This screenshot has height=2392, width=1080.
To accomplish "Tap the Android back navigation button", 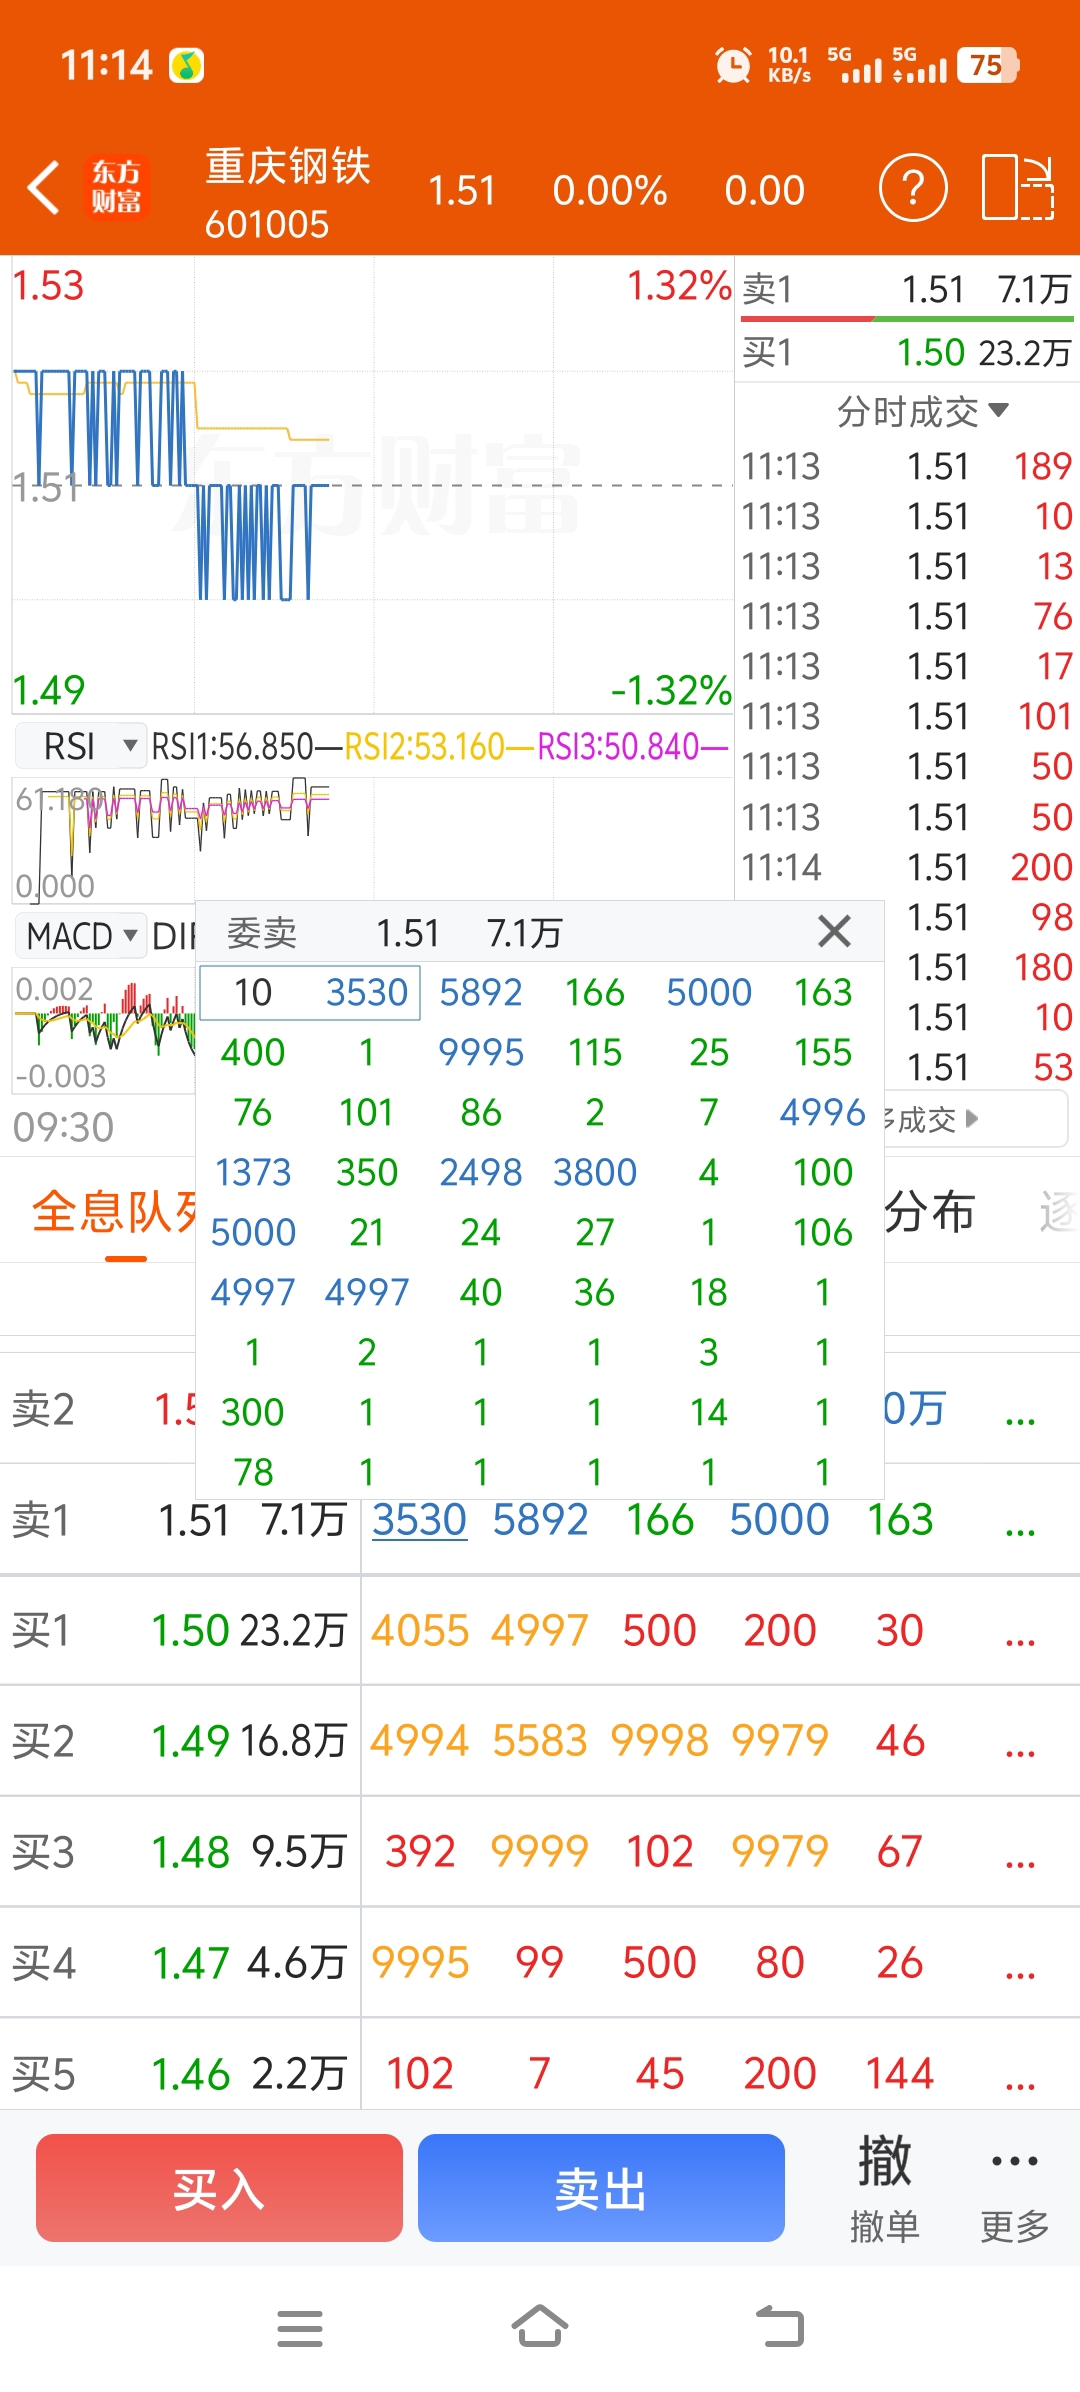I will click(x=780, y=2326).
